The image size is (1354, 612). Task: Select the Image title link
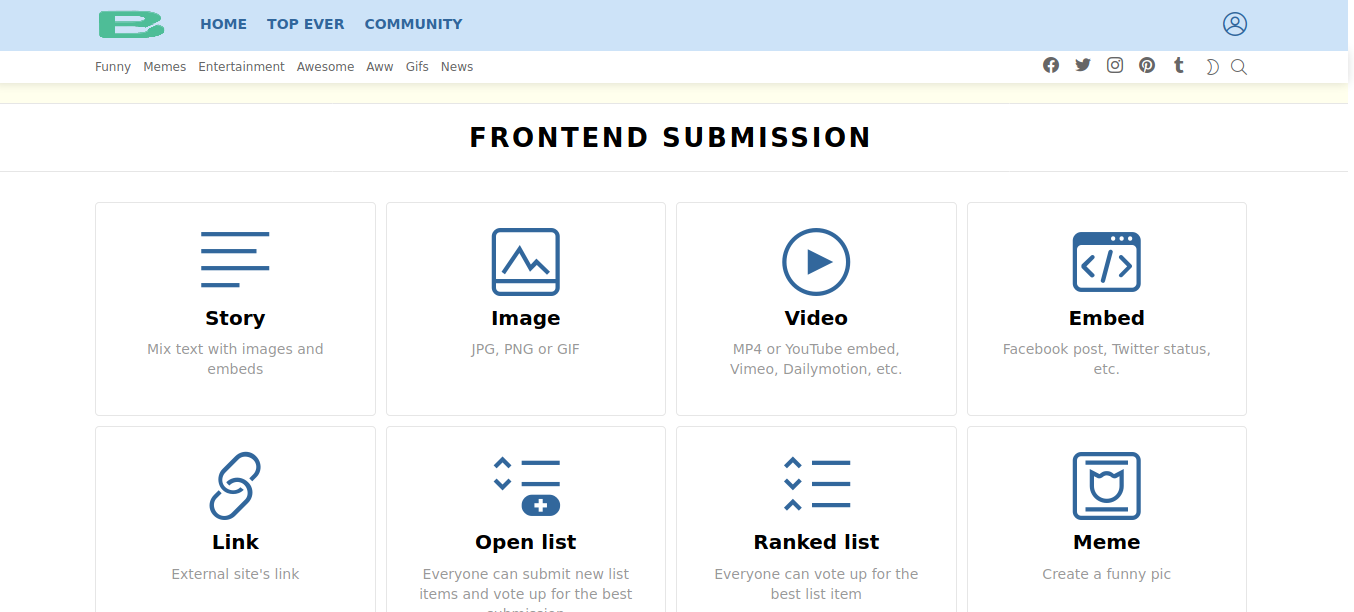click(x=526, y=318)
